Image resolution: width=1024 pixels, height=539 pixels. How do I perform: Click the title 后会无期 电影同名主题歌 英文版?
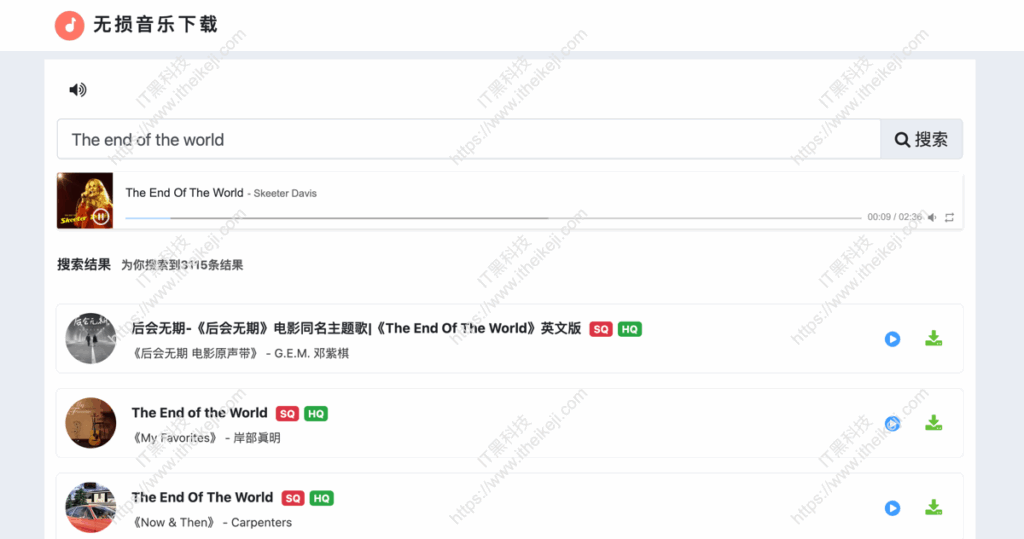357,328
